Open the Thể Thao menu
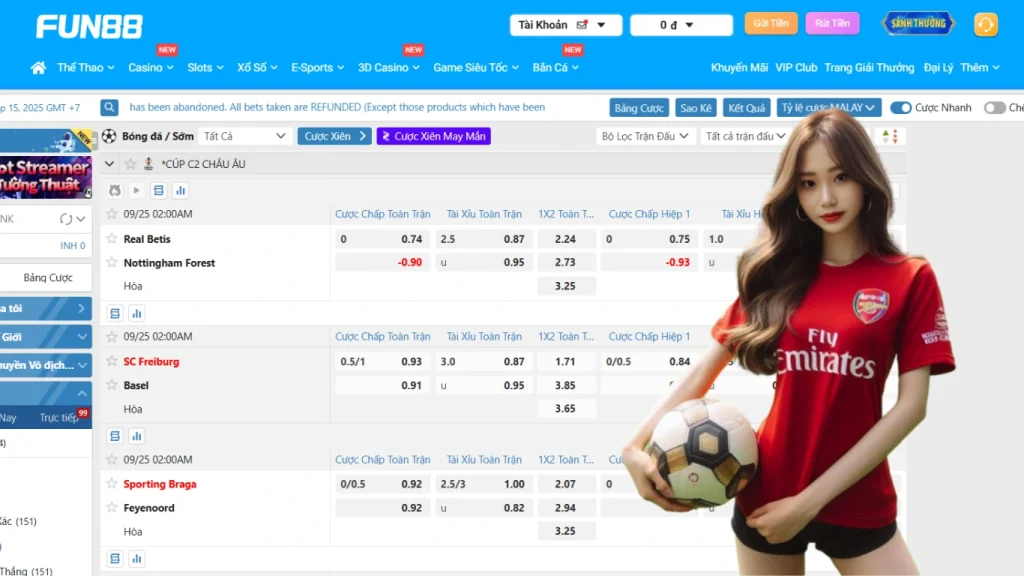This screenshot has height=576, width=1024. coord(86,67)
